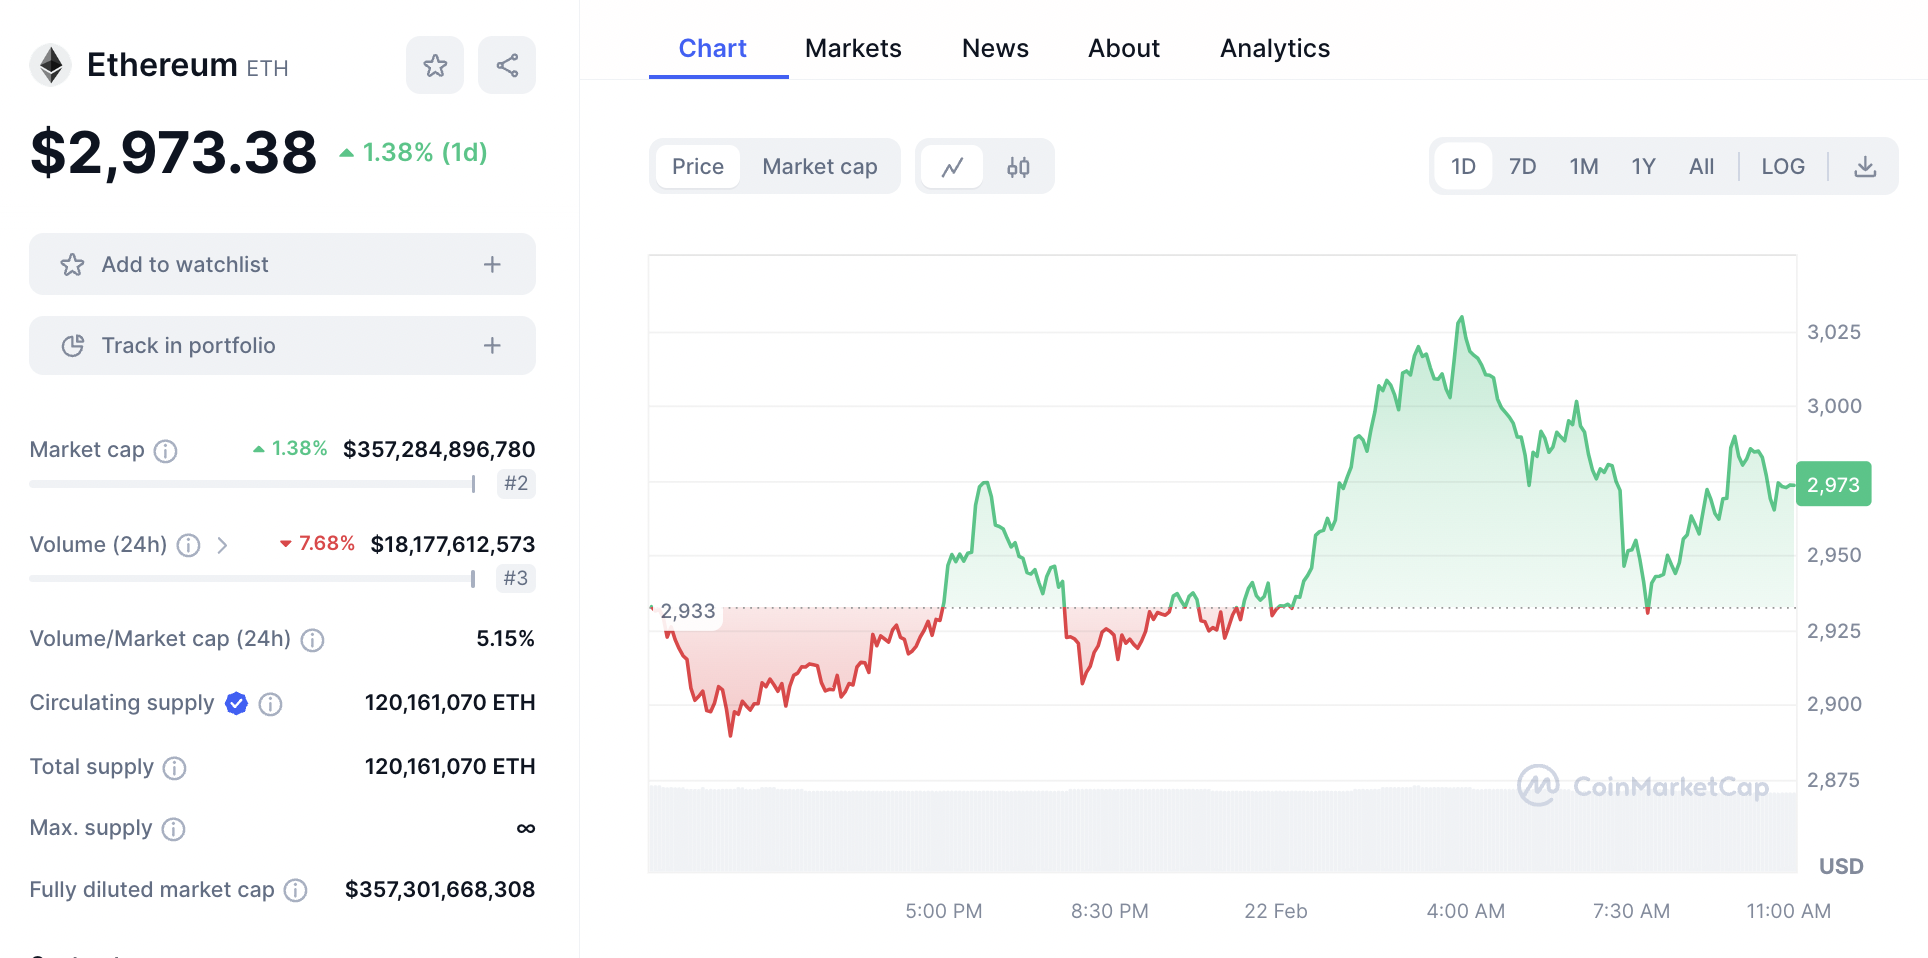Click the star favorite icon beside Ethereum

click(435, 66)
